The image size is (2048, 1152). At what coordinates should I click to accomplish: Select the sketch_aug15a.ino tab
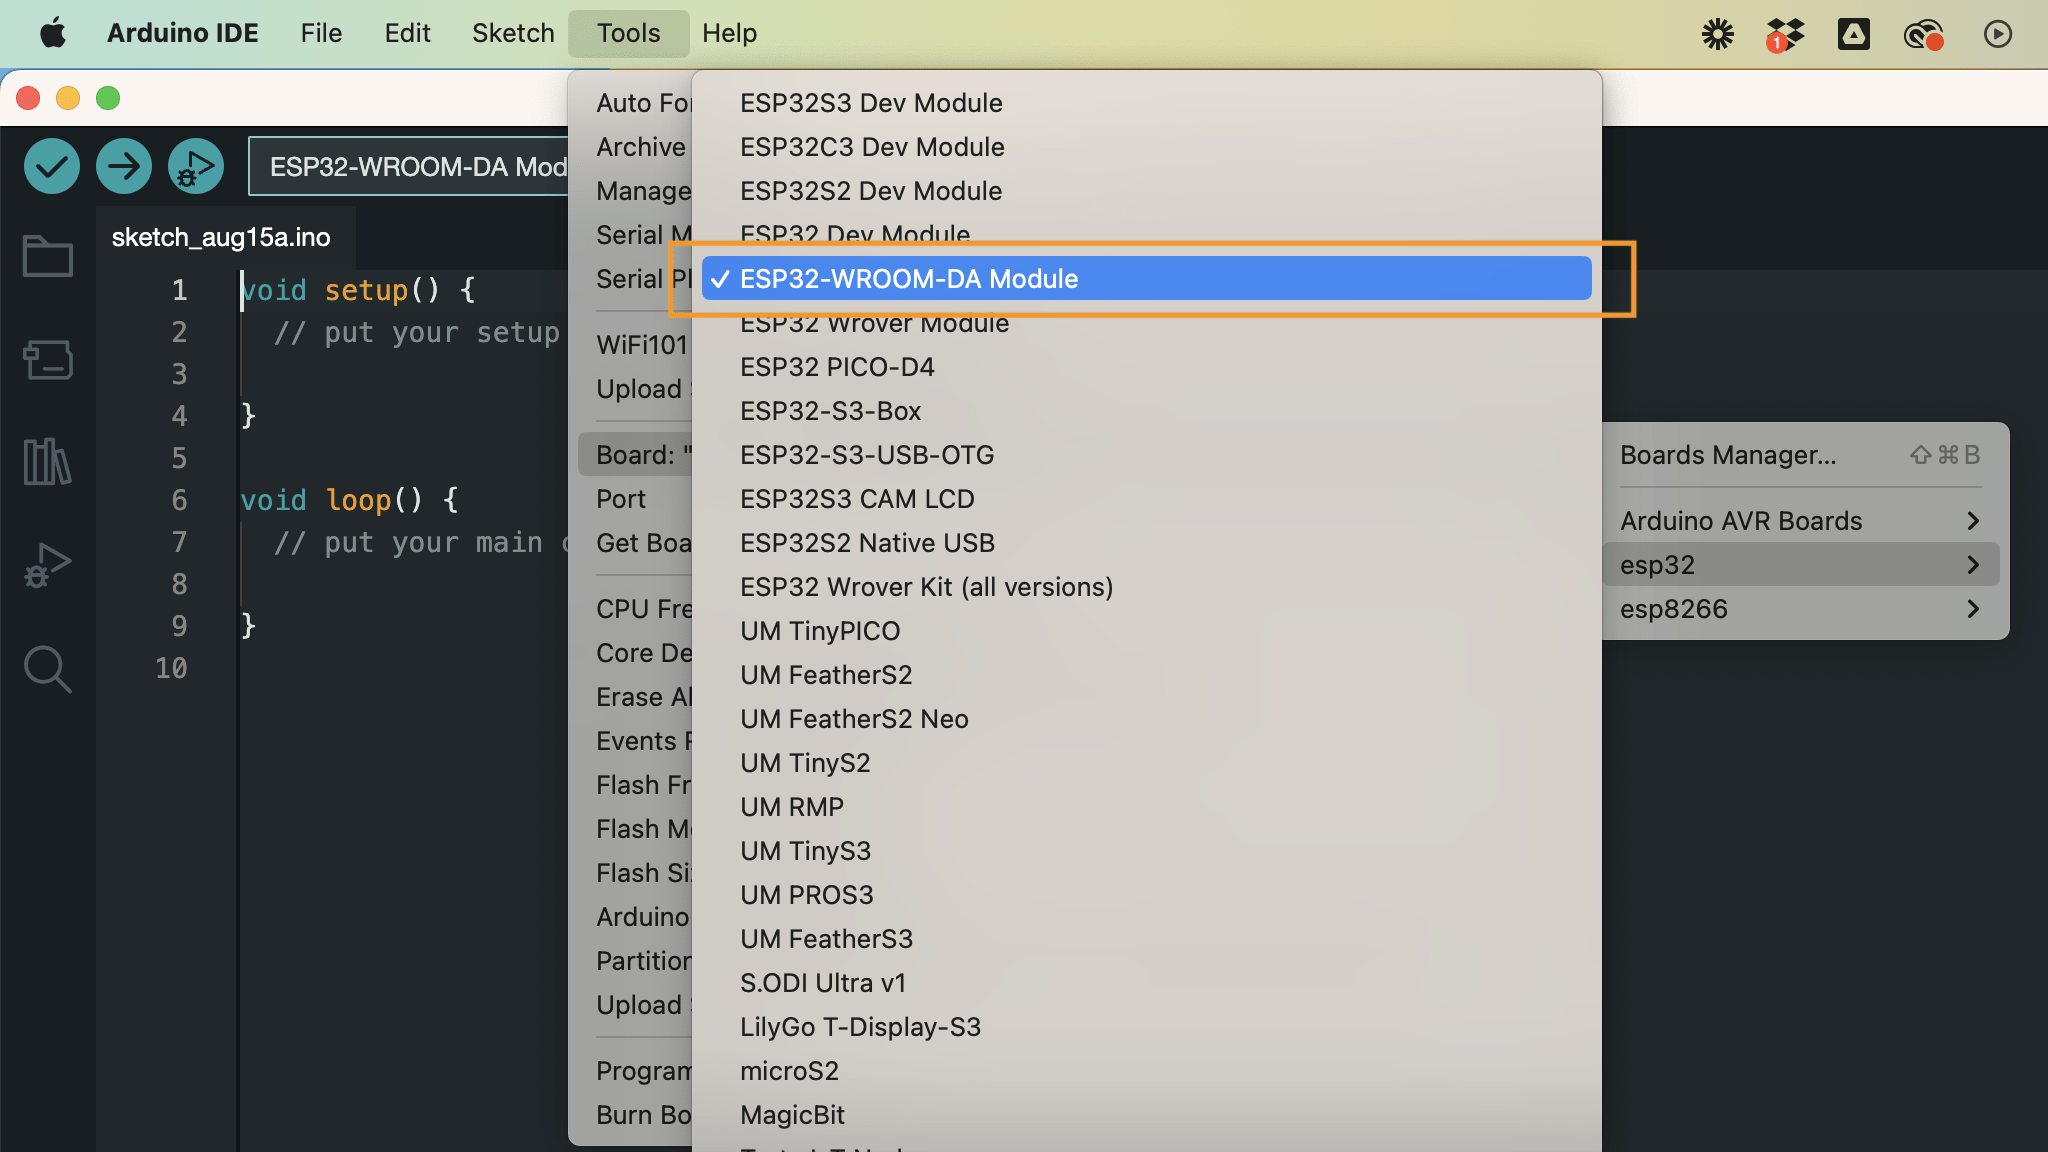[221, 237]
